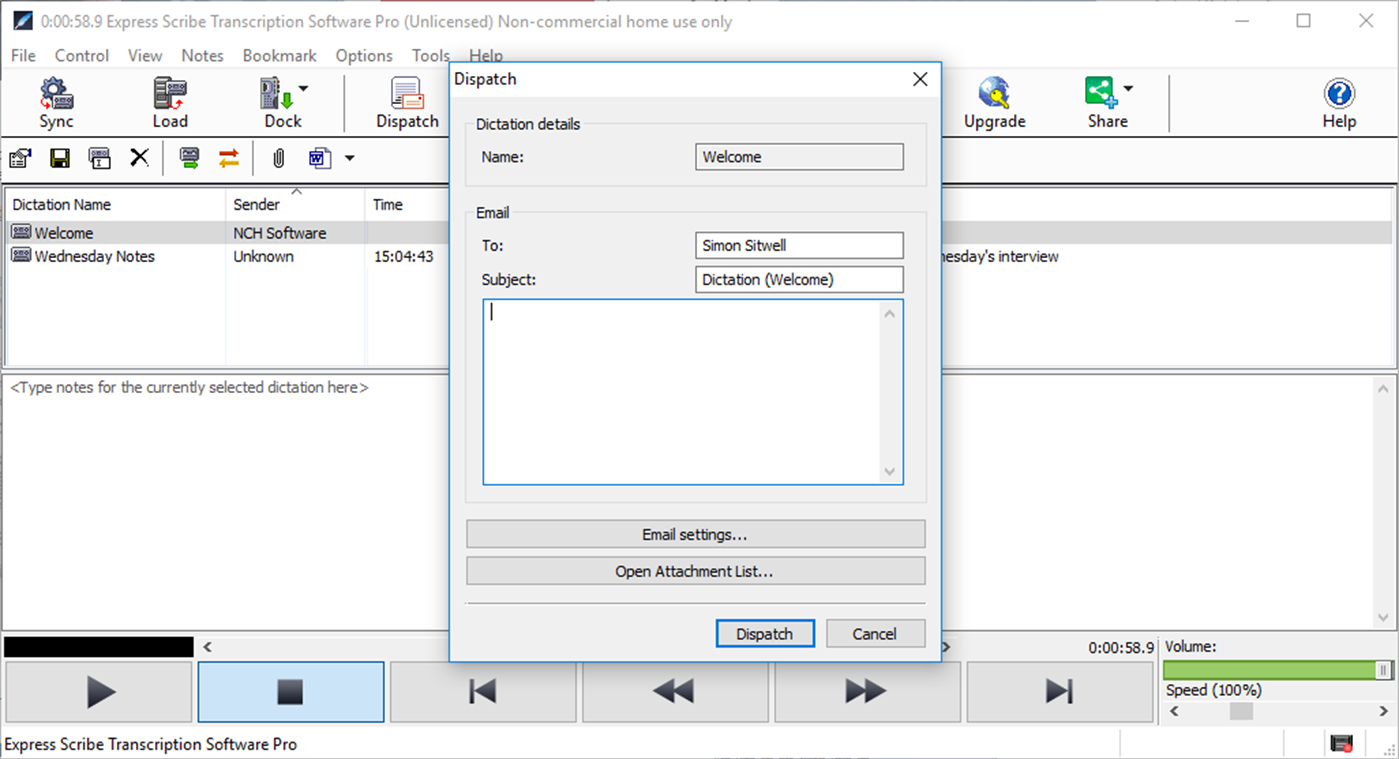Click the Open Attachment List button
The width and height of the screenshot is (1399, 759).
(x=695, y=570)
